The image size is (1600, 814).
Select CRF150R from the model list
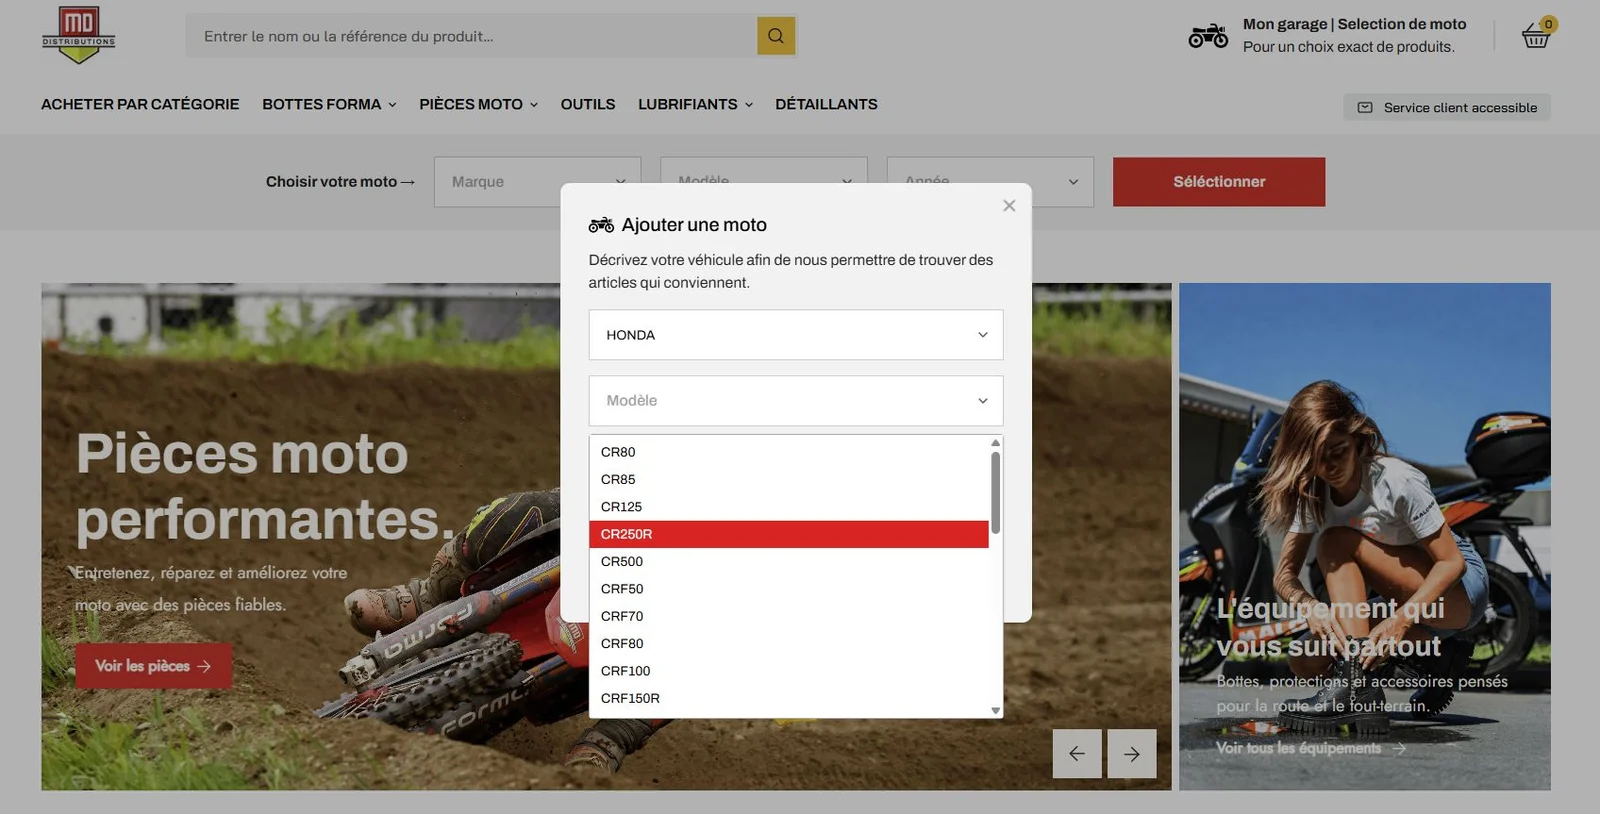[789, 698]
